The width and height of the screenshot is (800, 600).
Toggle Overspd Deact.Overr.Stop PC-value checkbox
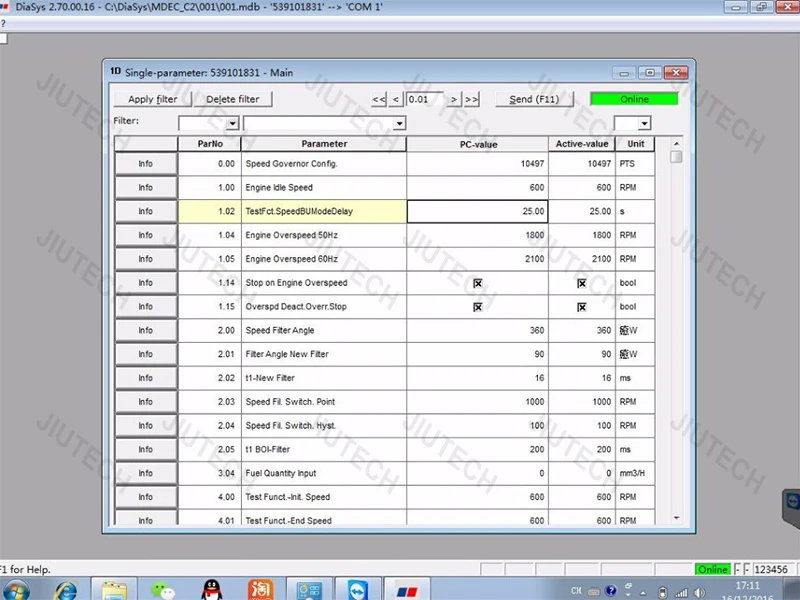point(478,307)
